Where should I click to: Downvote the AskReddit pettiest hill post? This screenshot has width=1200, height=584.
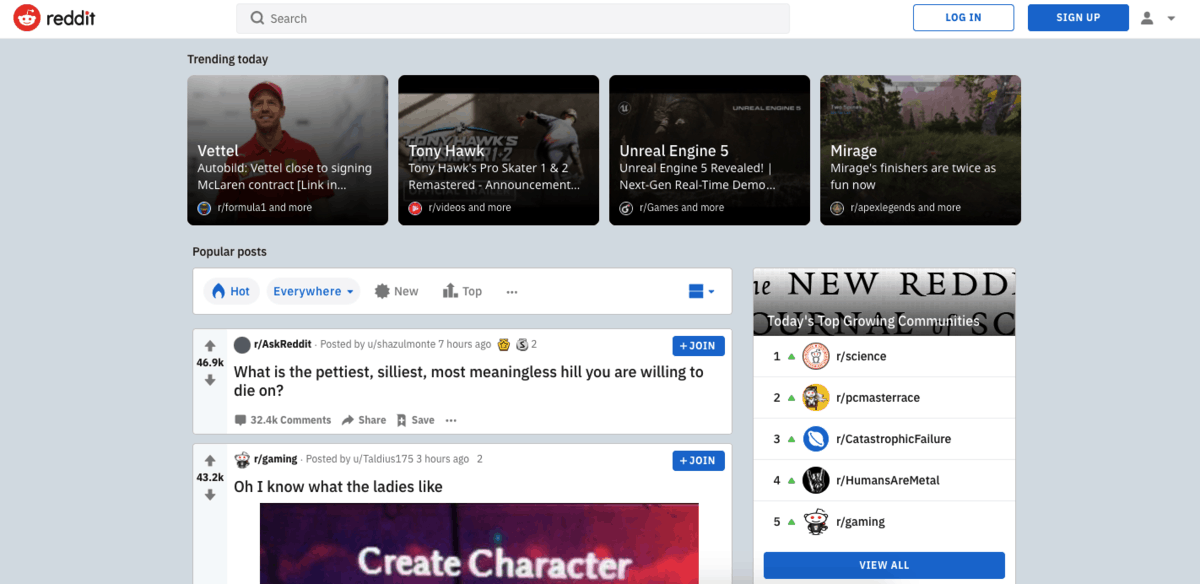(x=210, y=380)
